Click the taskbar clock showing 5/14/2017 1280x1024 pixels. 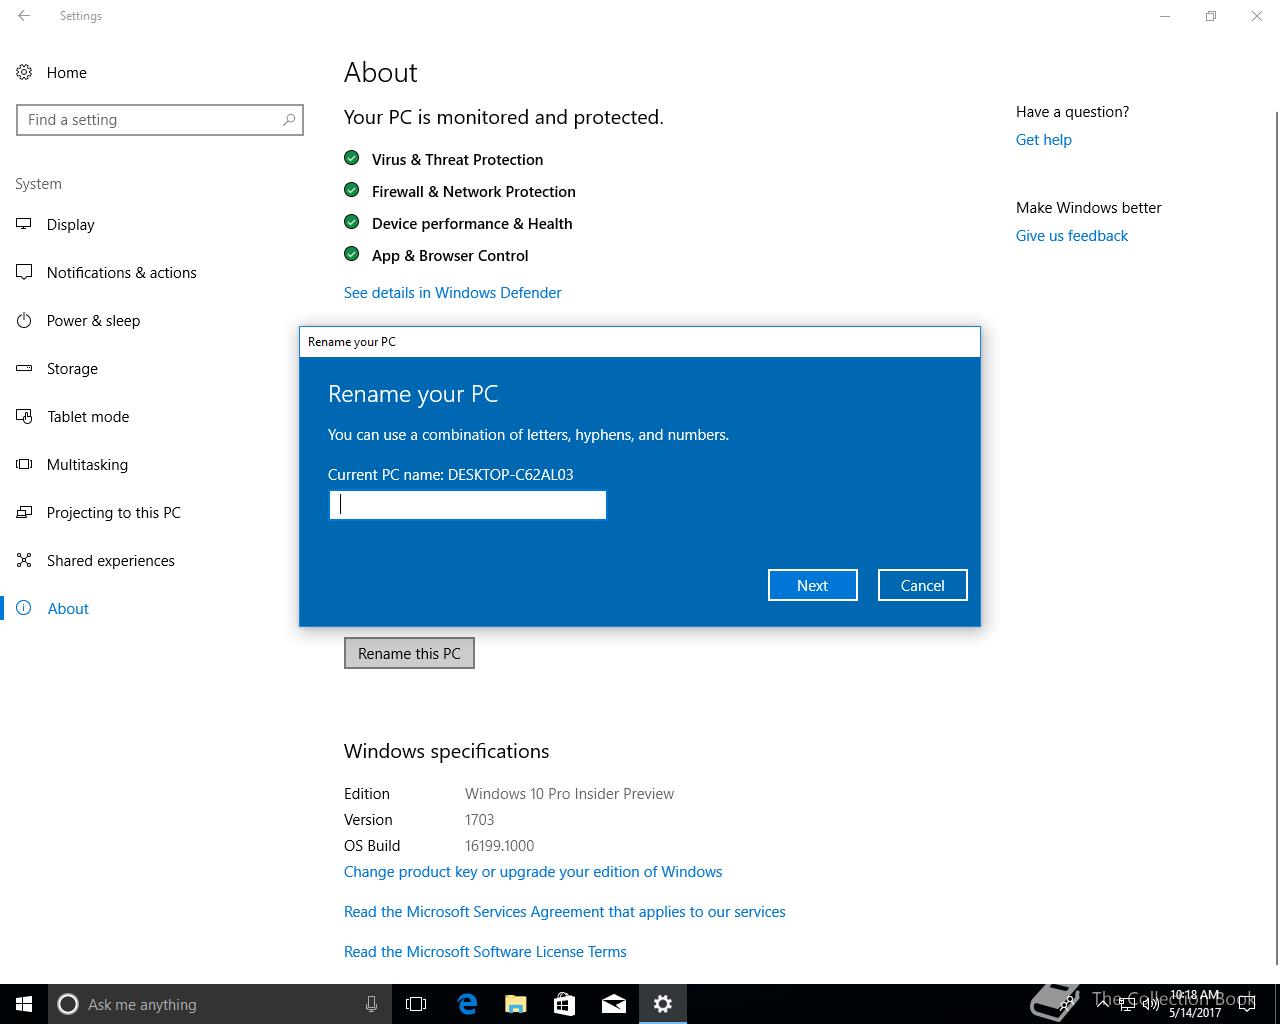tap(1195, 1004)
